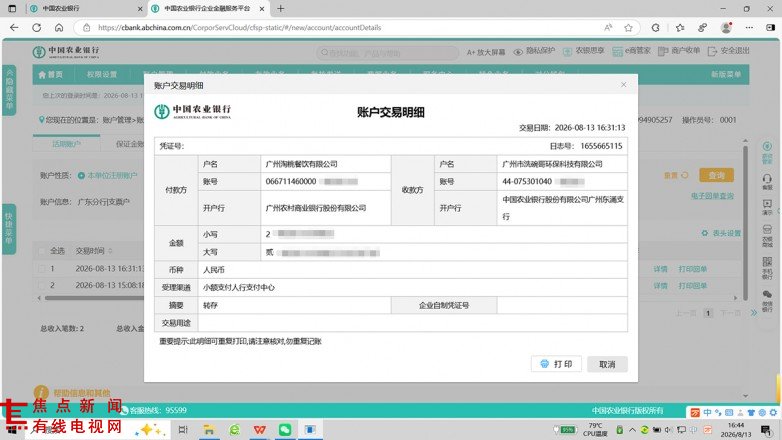The image size is (782, 440).
Task: Click 新版菜单 in nav bar
Action: coord(726,74)
